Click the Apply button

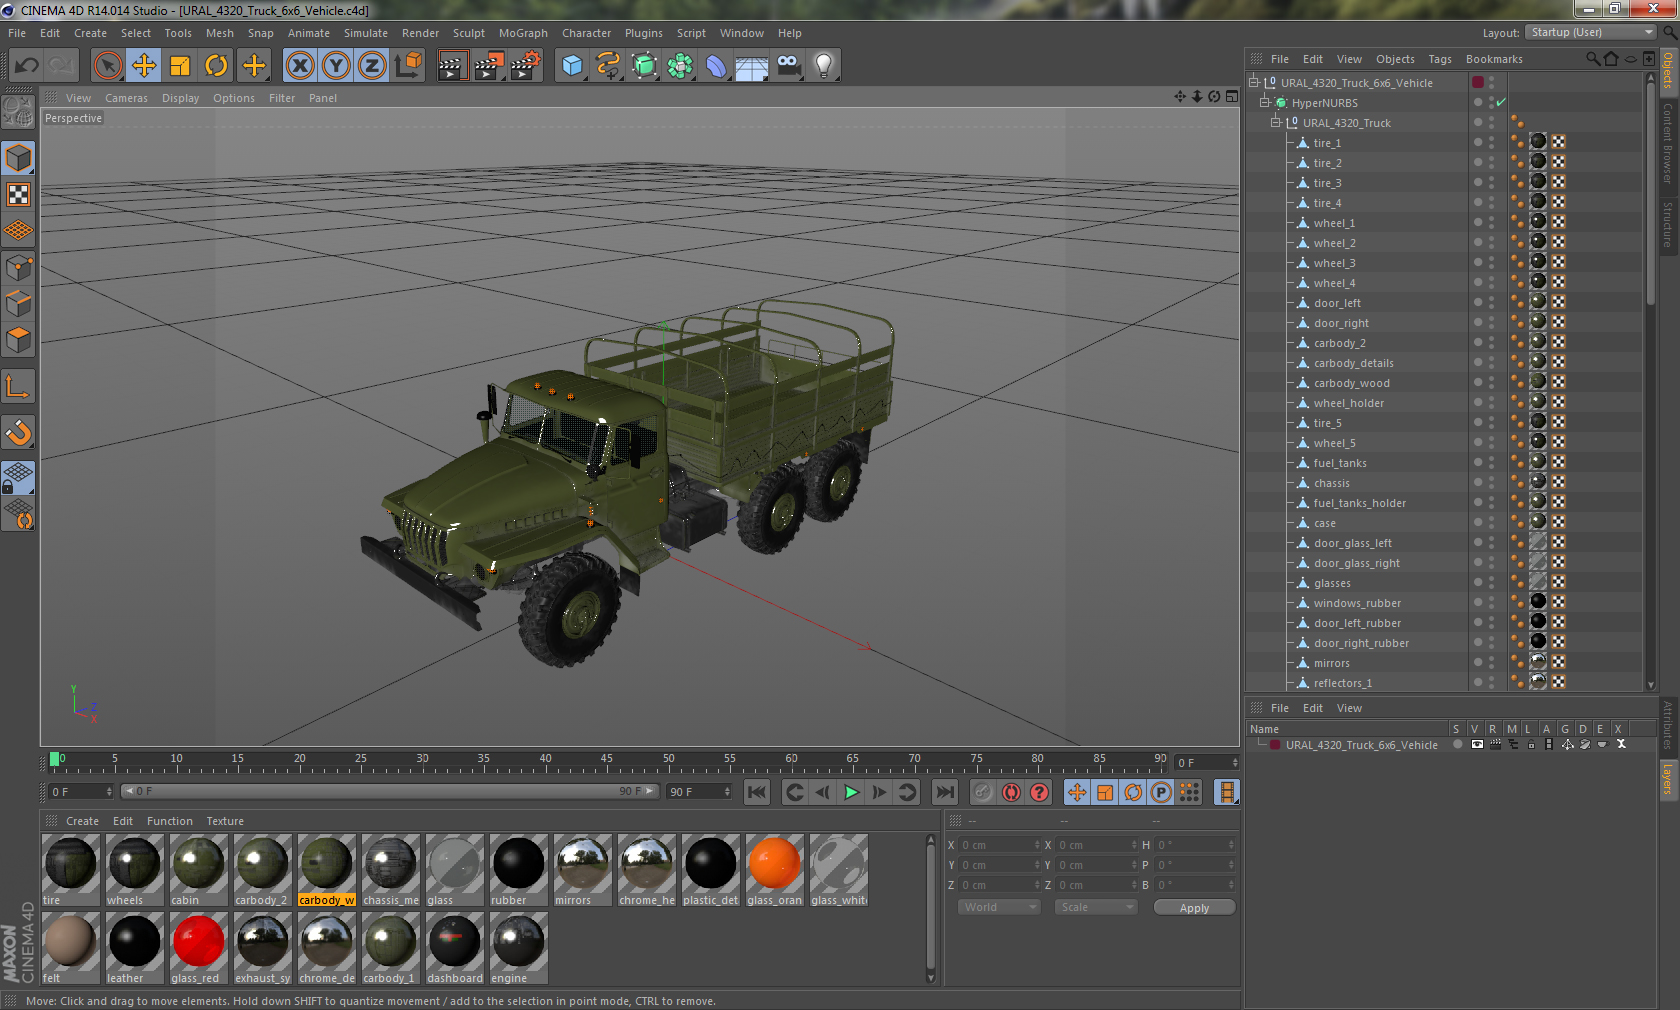[1194, 907]
